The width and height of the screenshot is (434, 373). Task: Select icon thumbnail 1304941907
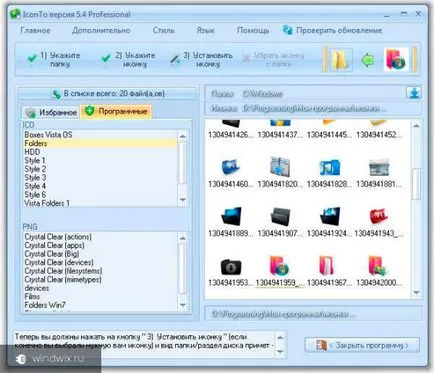pos(280,222)
